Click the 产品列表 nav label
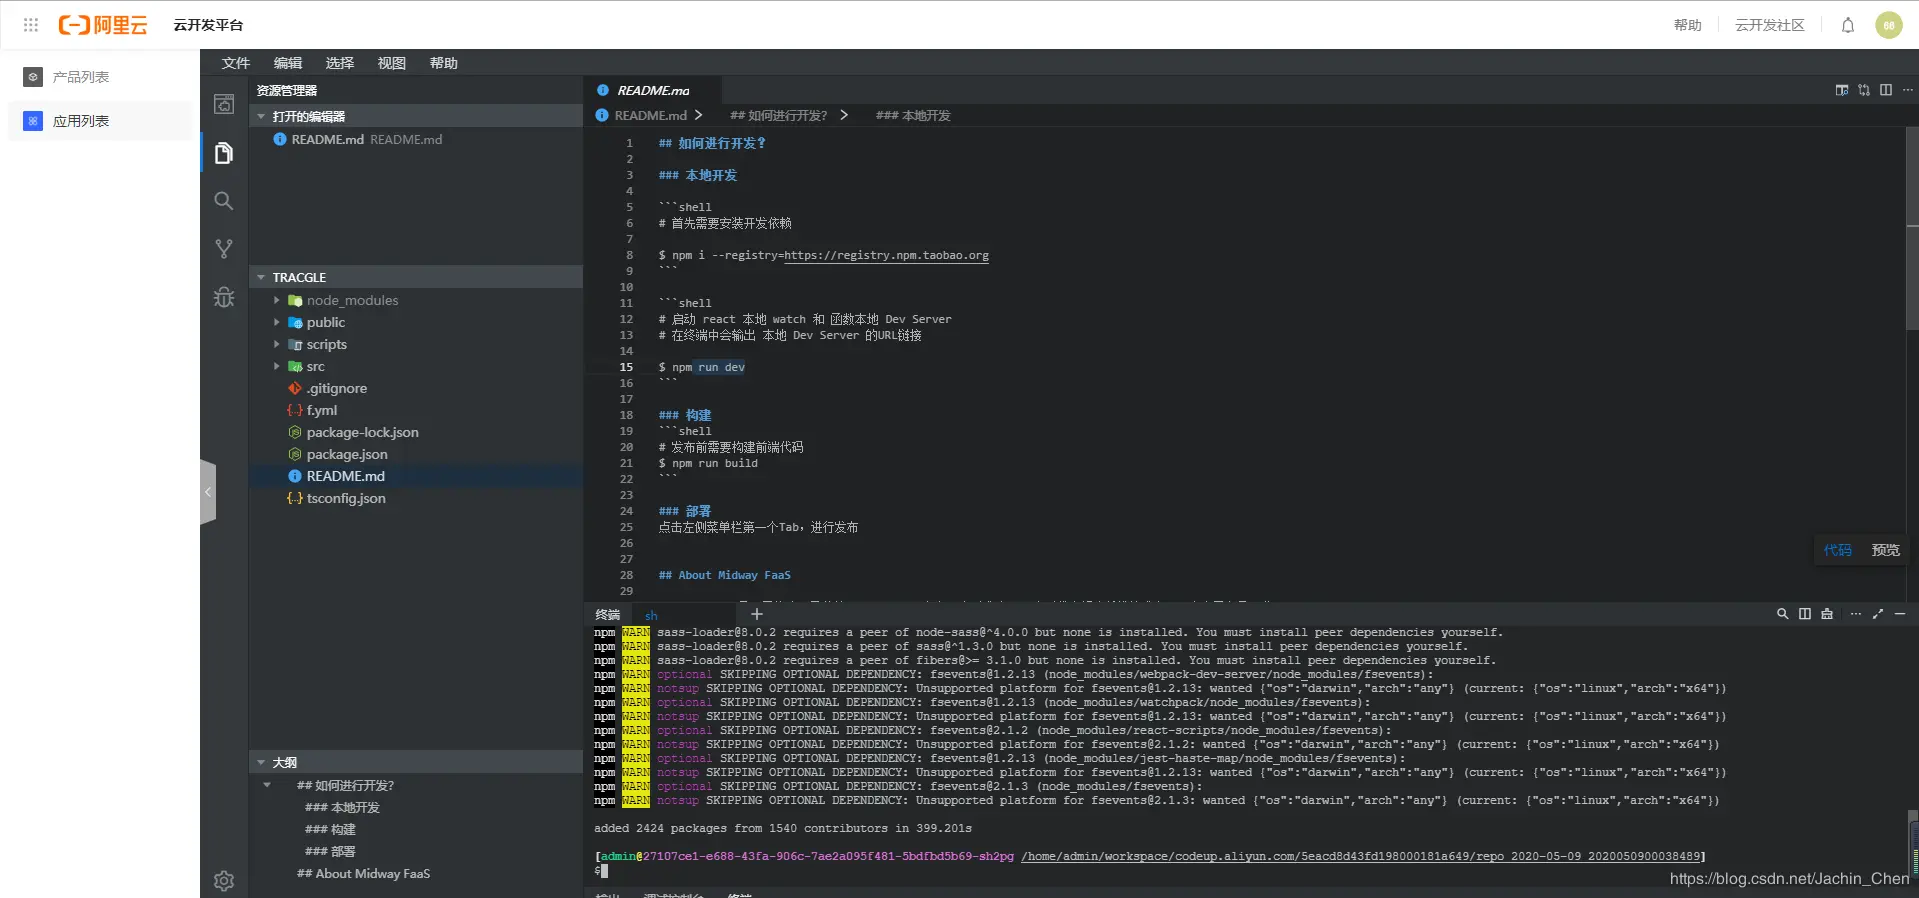Image resolution: width=1919 pixels, height=898 pixels. (81, 77)
